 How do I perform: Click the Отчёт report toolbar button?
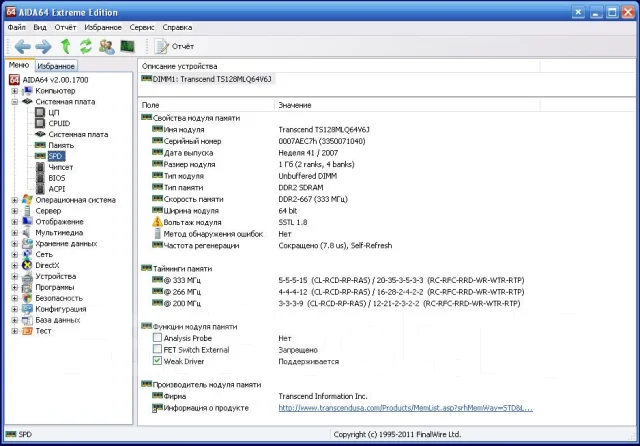click(x=174, y=46)
